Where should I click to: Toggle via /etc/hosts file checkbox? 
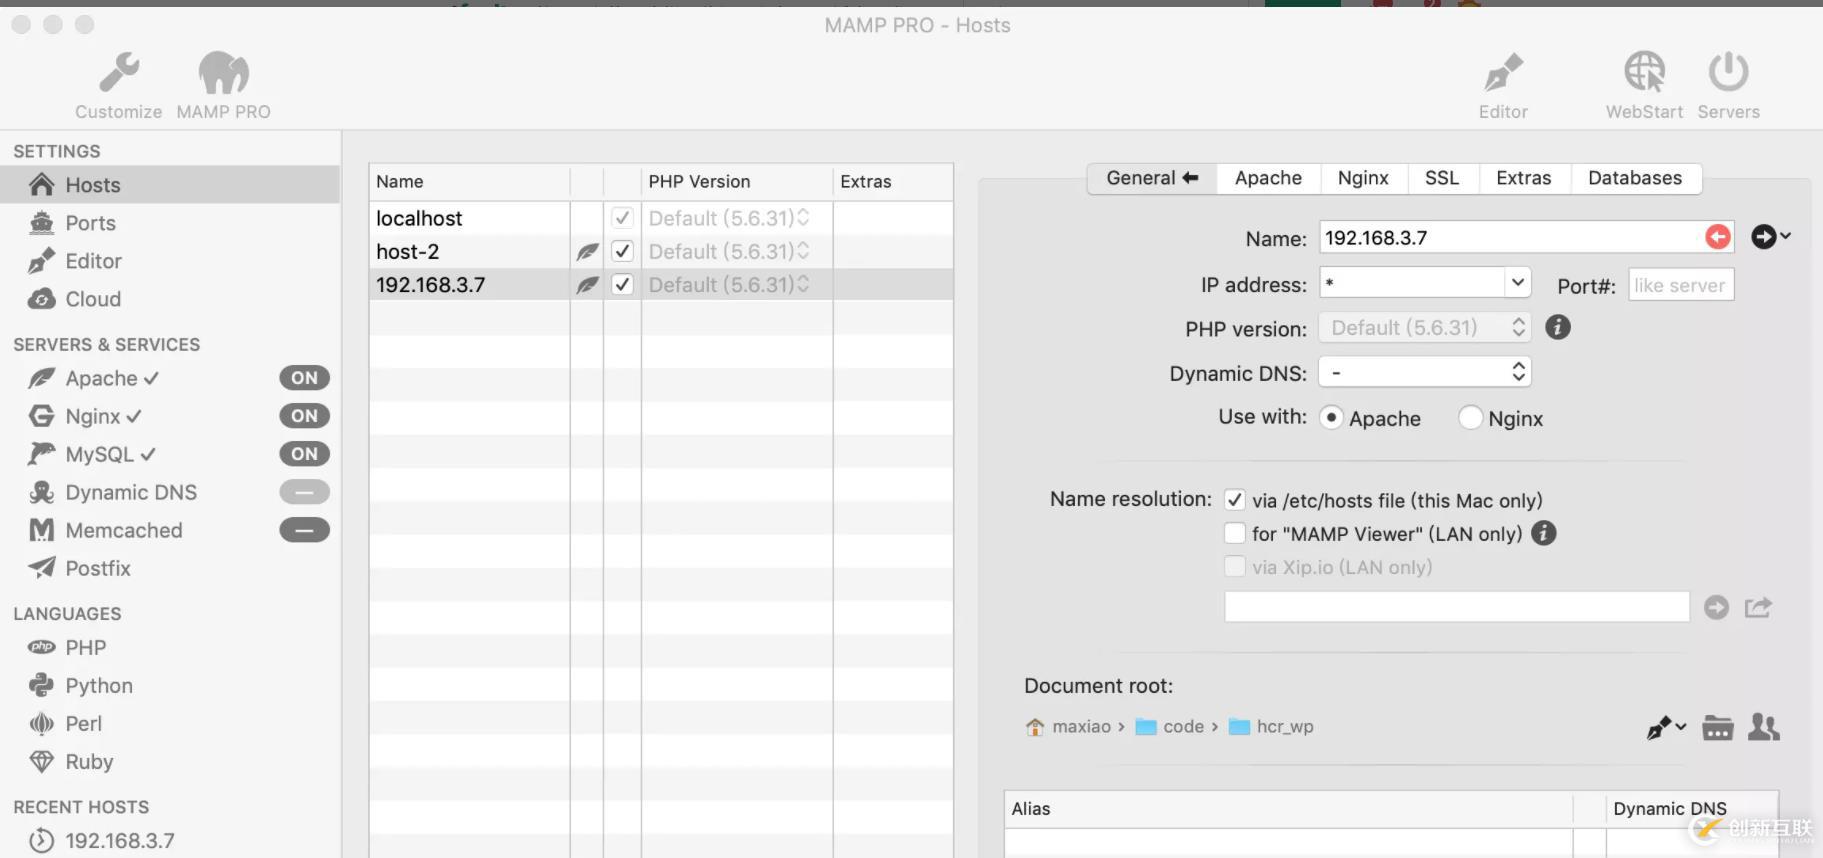click(x=1235, y=500)
